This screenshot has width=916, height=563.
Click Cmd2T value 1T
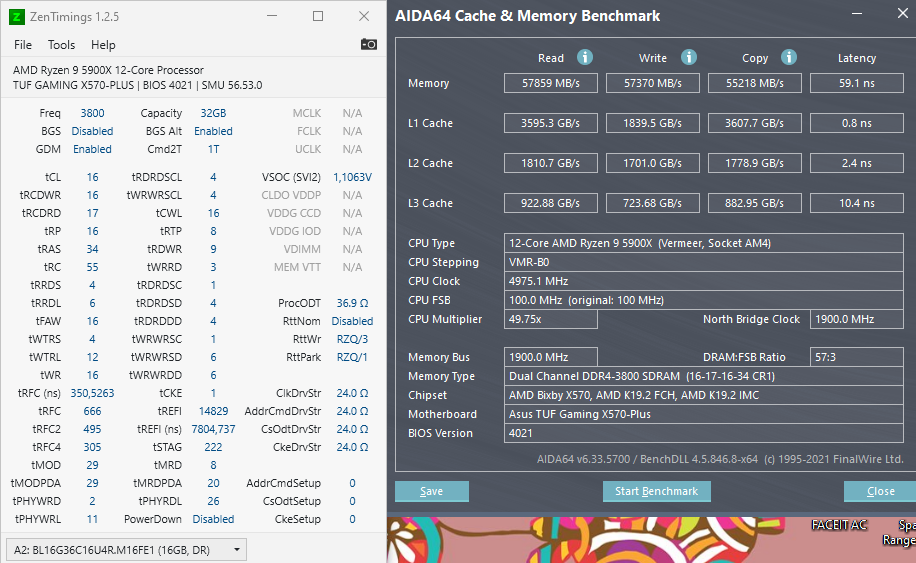tap(213, 149)
